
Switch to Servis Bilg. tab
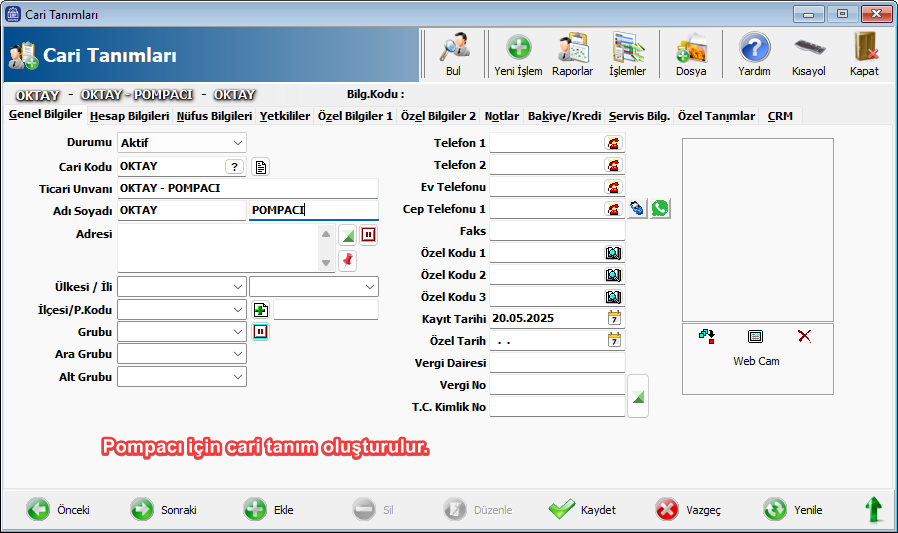pos(639,116)
